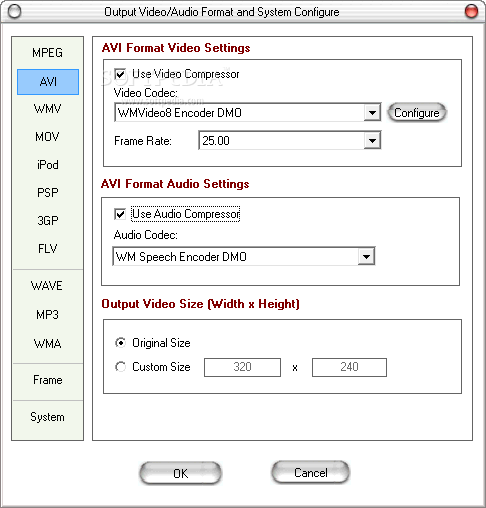Open the WAVE audio tab
This screenshot has height=508, width=486.
click(47, 286)
